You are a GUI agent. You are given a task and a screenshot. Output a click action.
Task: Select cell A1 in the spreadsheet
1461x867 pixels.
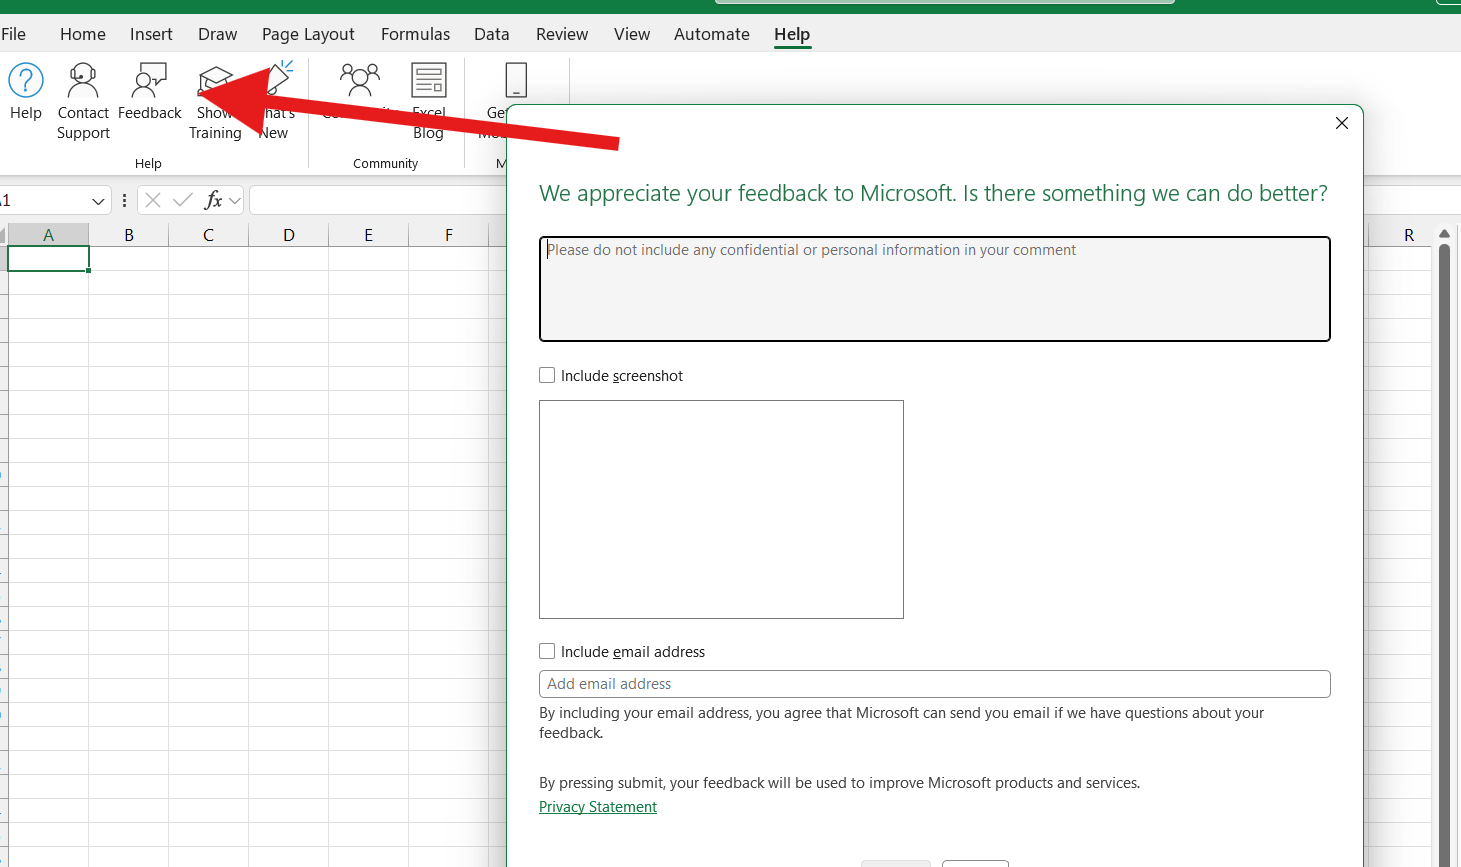[x=49, y=259]
